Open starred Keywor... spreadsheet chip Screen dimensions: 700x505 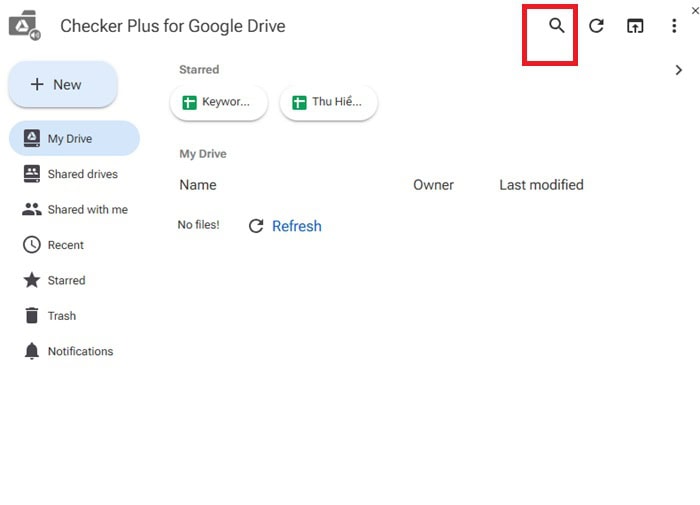pos(219,102)
